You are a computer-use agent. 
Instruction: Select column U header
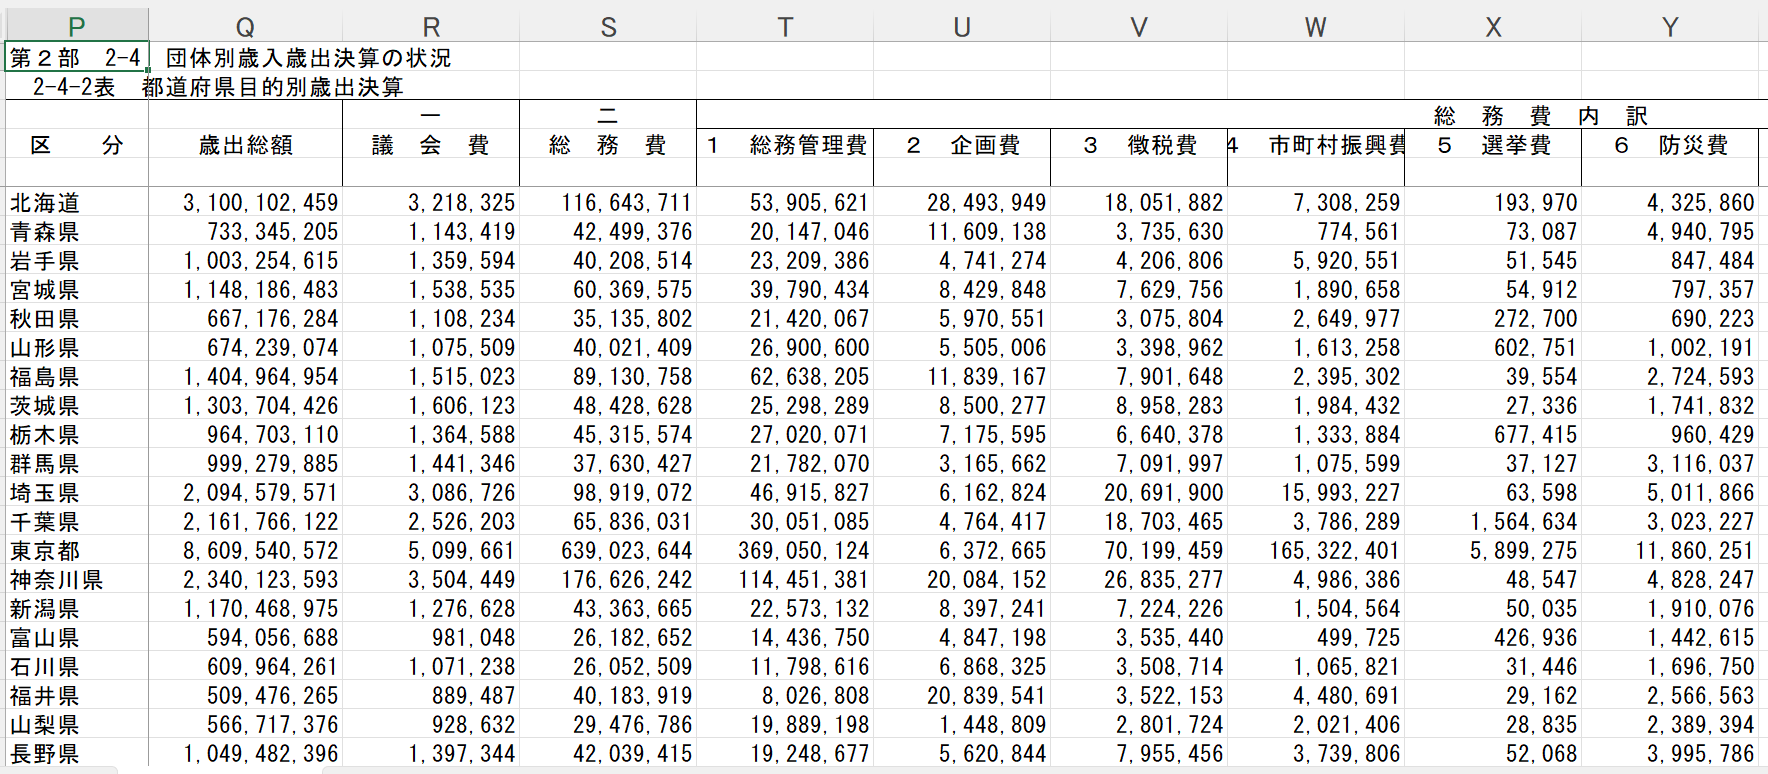(962, 27)
